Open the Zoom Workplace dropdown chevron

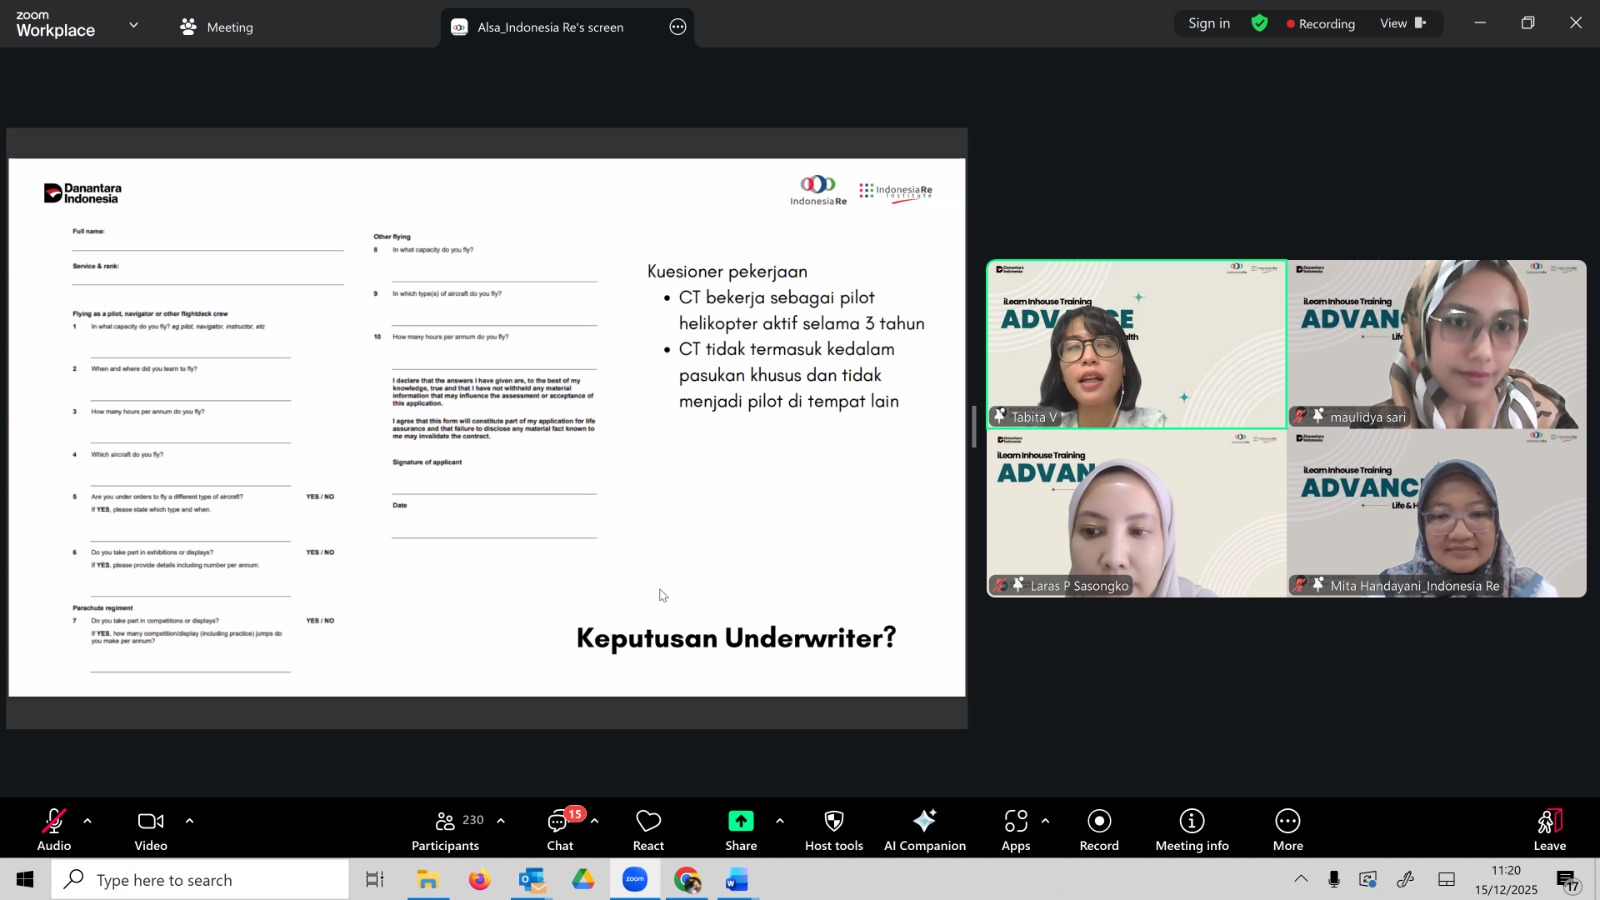click(x=134, y=25)
